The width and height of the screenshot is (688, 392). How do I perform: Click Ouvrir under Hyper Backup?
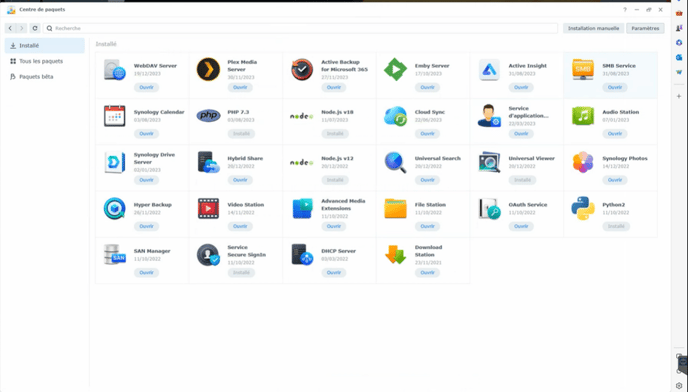coord(147,226)
